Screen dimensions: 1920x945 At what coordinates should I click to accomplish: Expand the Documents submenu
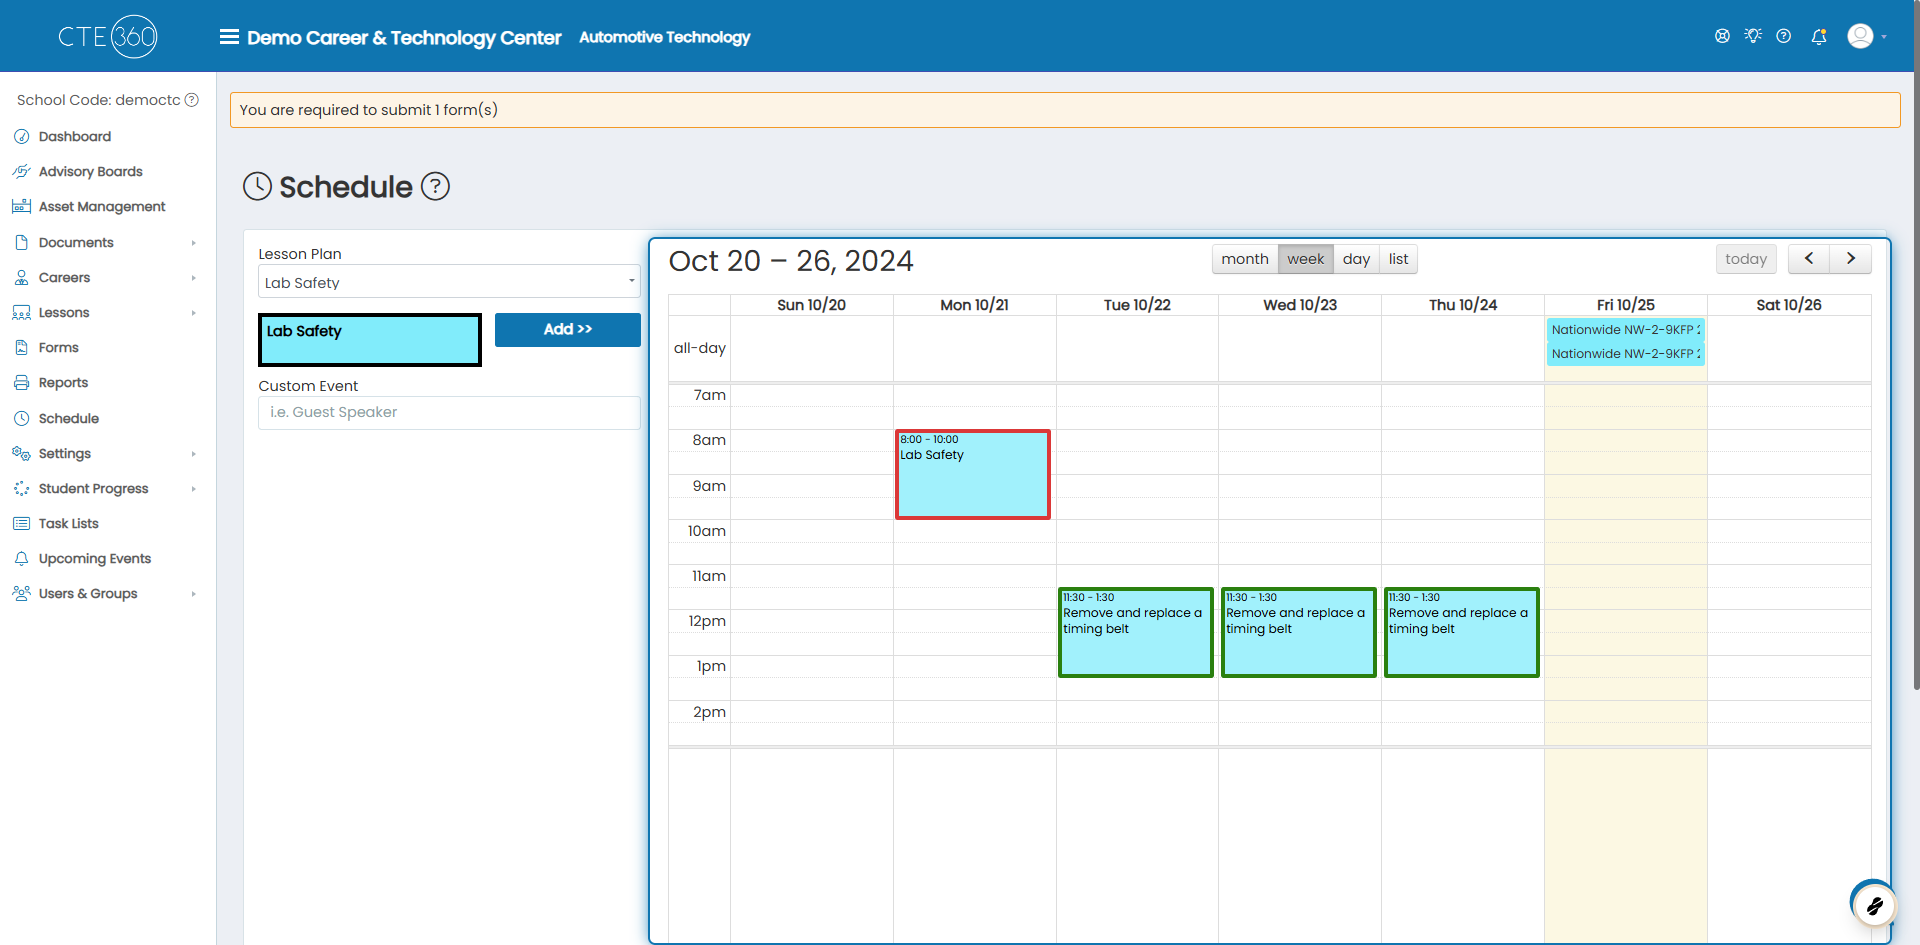click(193, 242)
